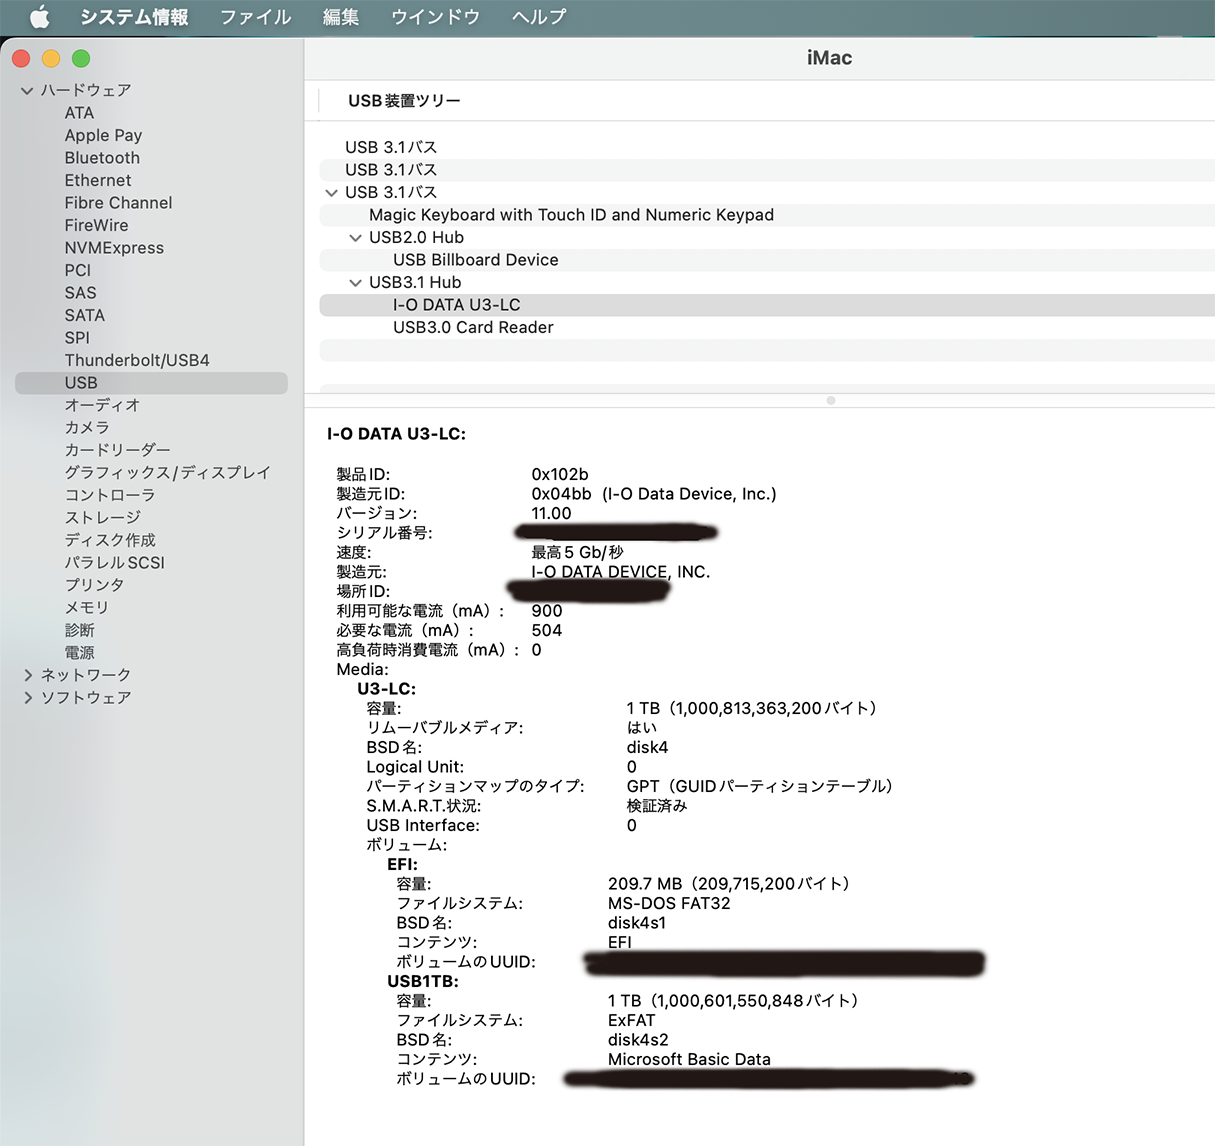Click the split pane divider handle dot
1215x1146 pixels.
[x=830, y=400]
